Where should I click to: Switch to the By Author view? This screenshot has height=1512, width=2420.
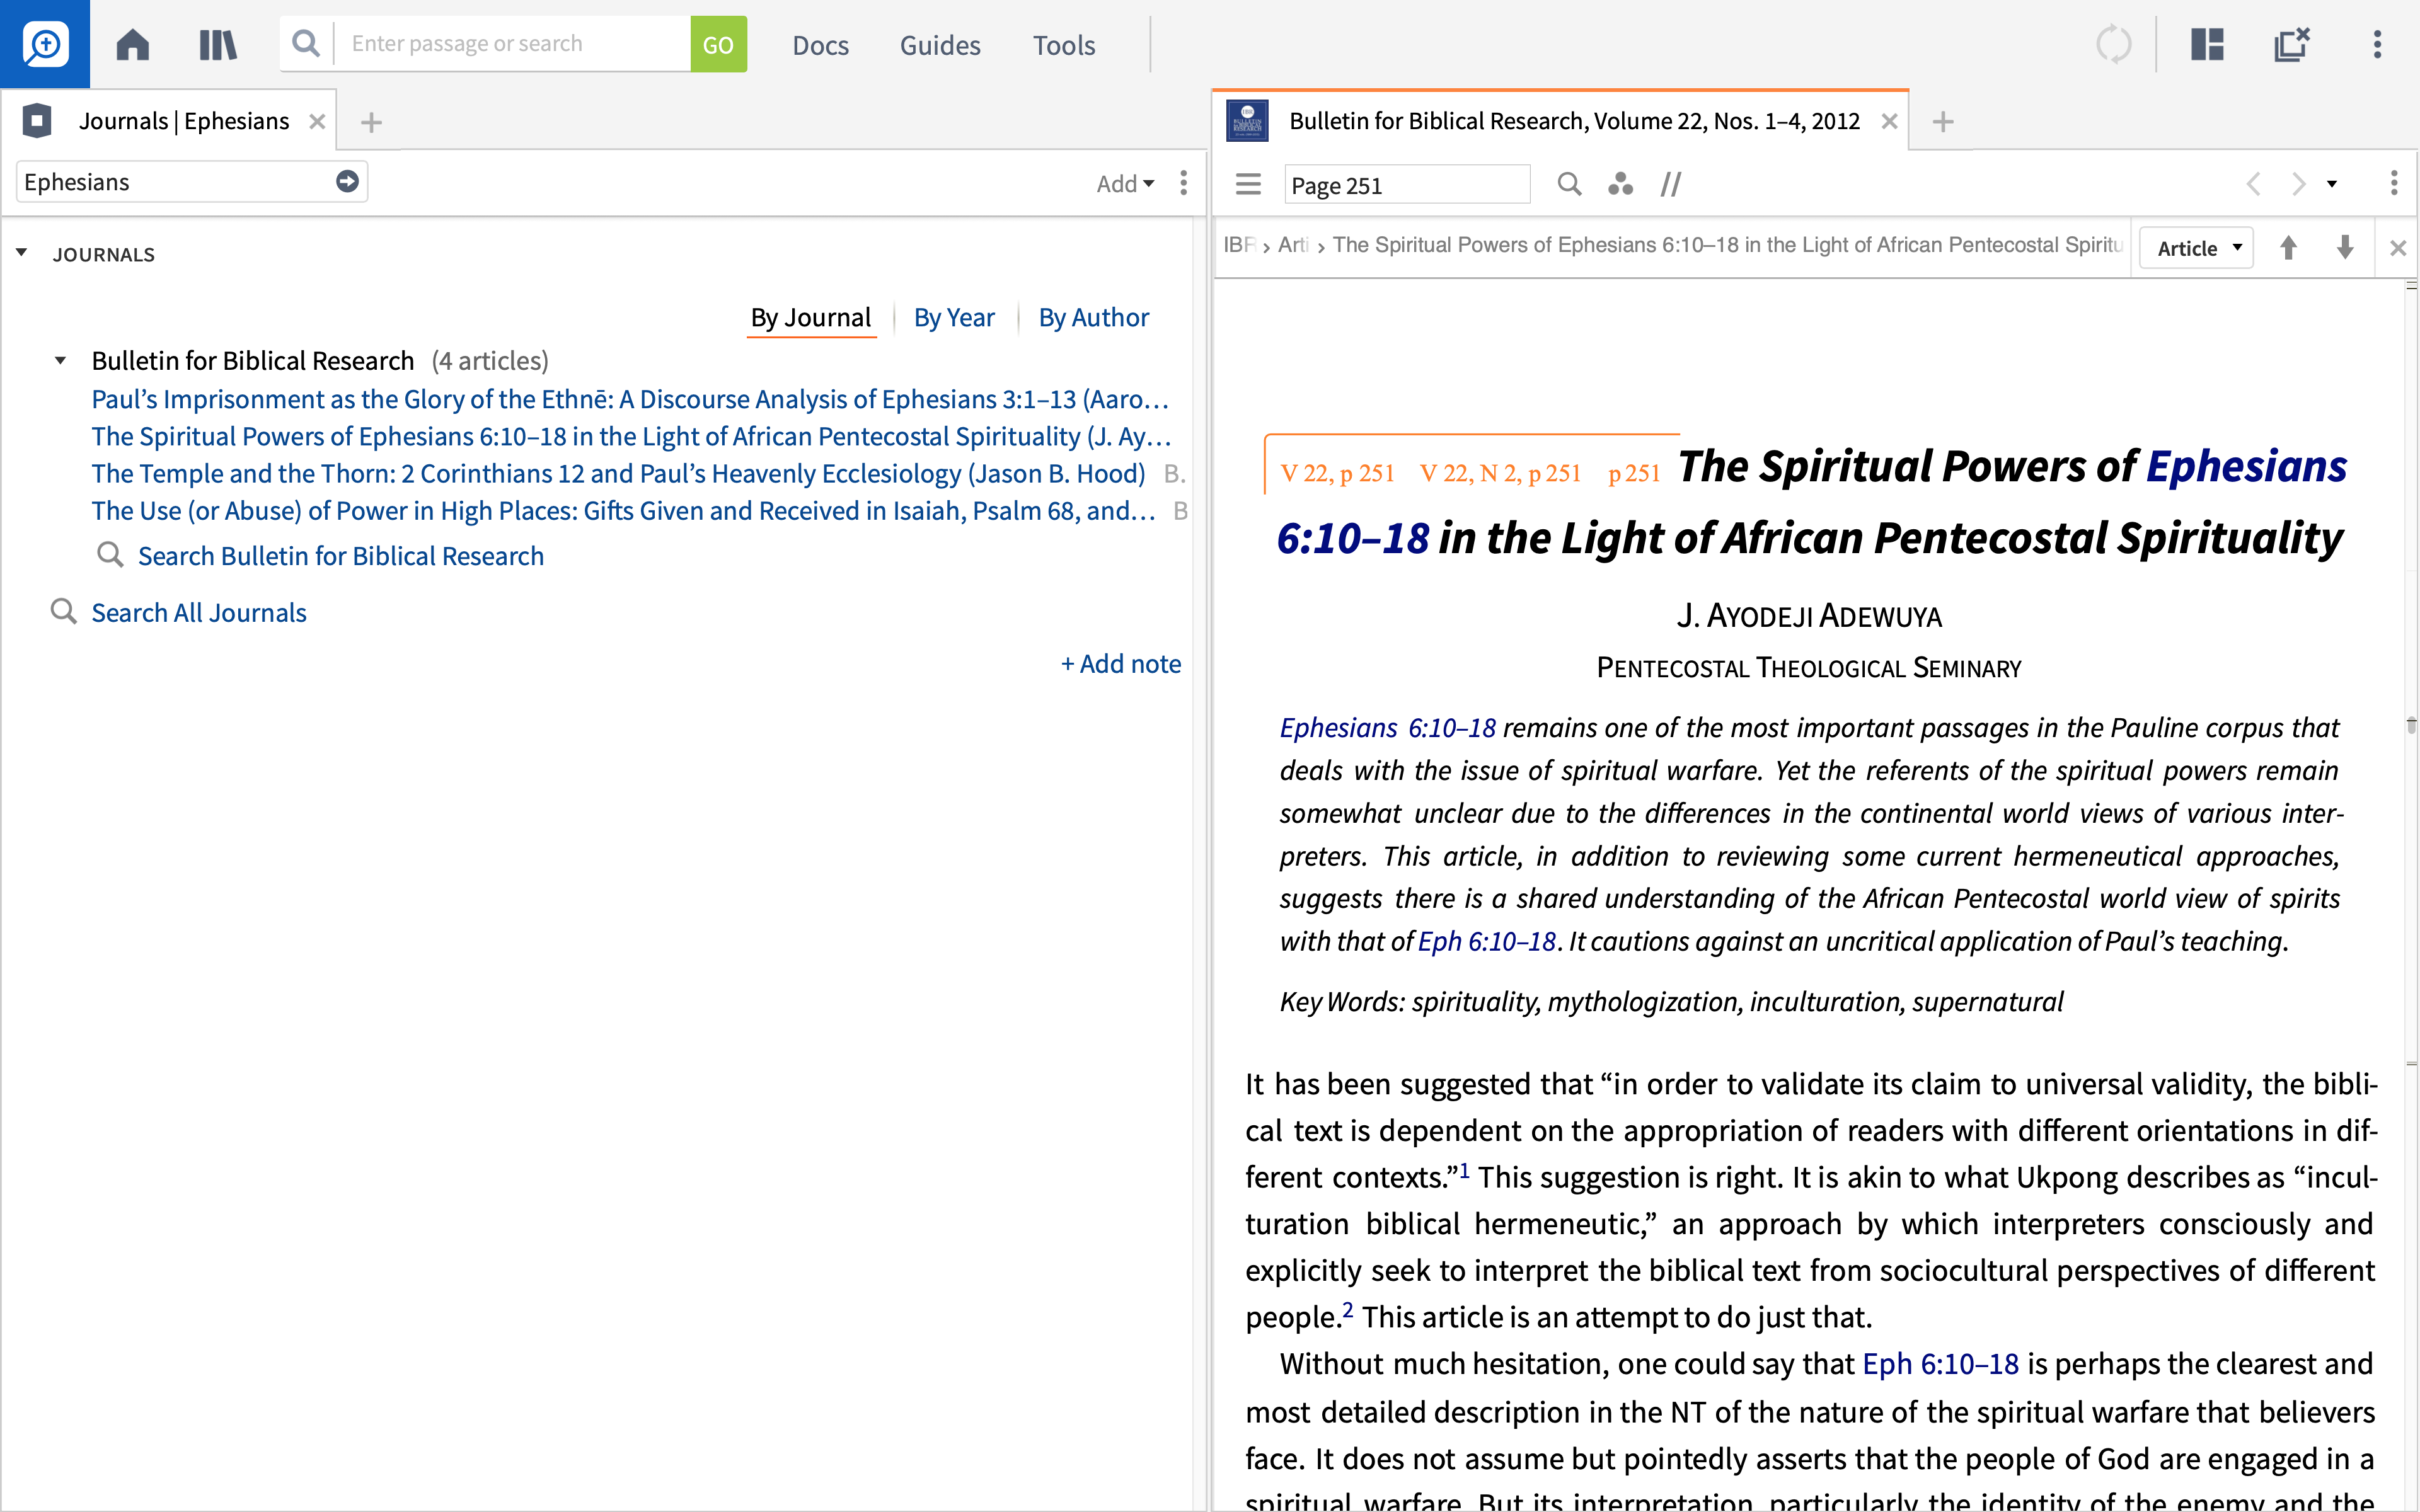[1094, 318]
